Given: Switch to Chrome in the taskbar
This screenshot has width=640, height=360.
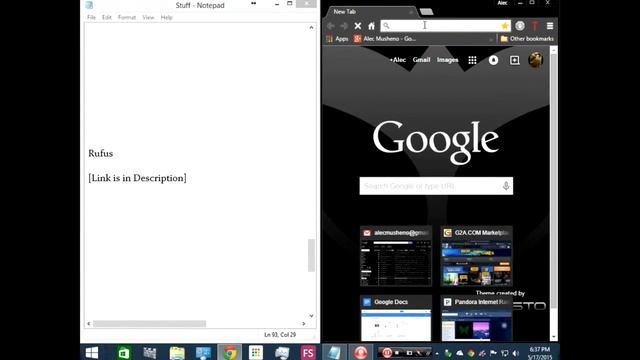Looking at the screenshot, I should (x=230, y=353).
